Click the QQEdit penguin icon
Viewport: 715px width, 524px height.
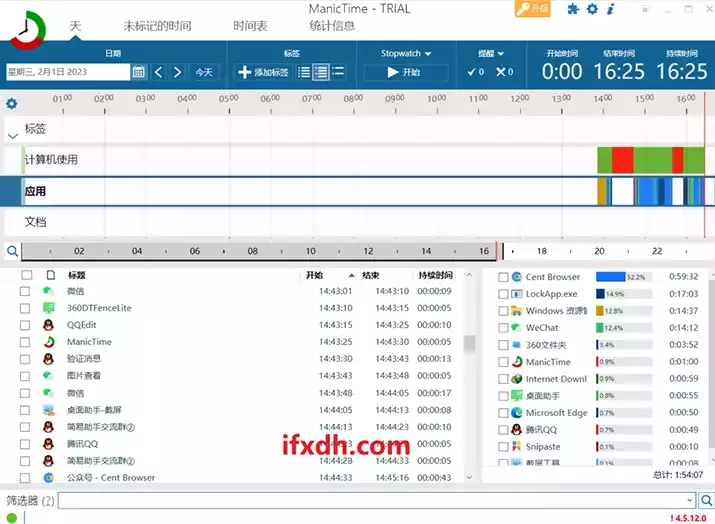tap(48, 325)
